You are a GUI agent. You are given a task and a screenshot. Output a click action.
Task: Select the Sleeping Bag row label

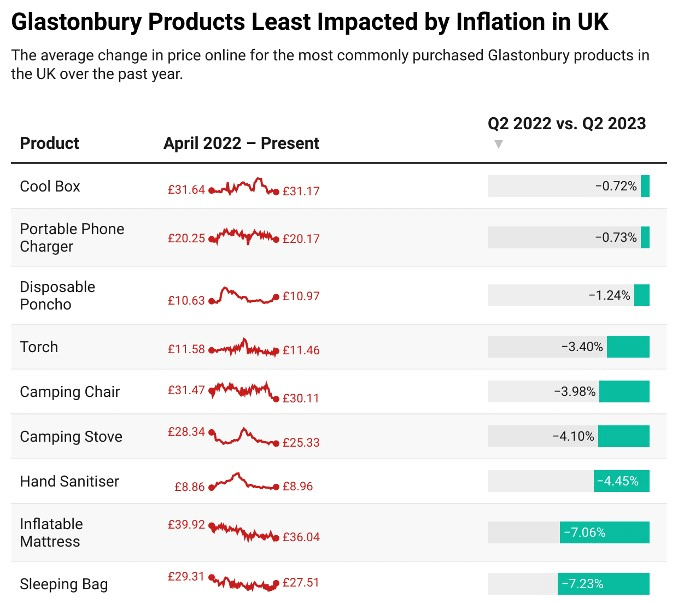click(x=64, y=584)
